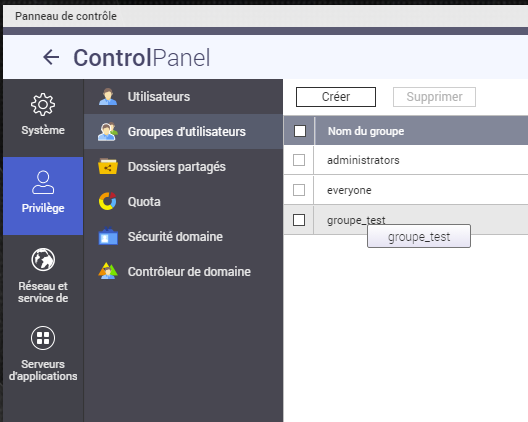Click the Utilisateurs user icon
Viewport: 528px width, 422px height.
[x=108, y=97]
